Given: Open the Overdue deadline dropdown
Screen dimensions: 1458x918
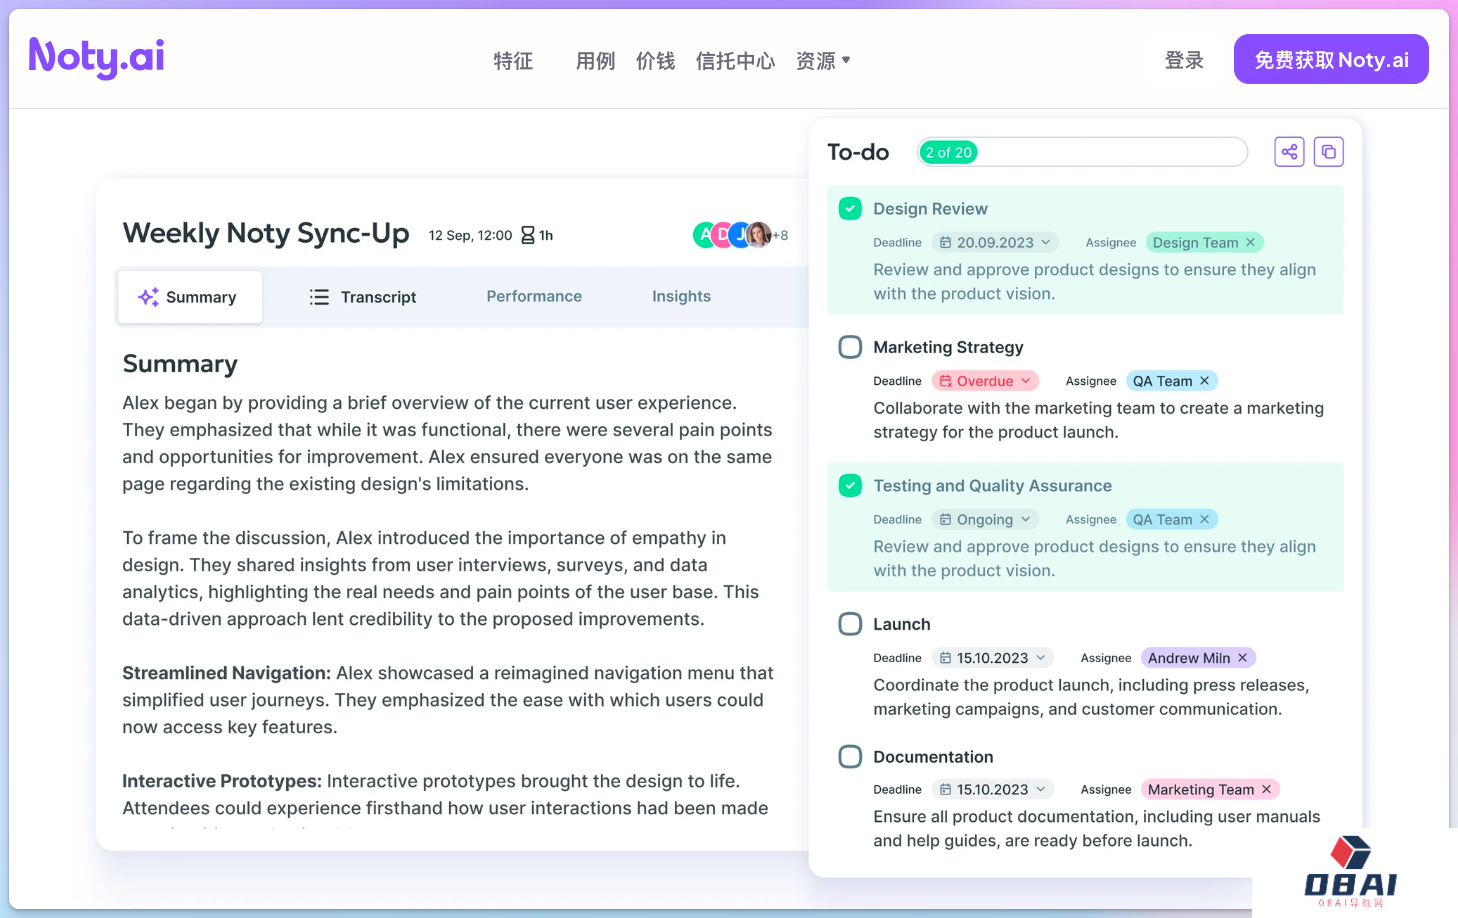Looking at the screenshot, I should click(985, 381).
